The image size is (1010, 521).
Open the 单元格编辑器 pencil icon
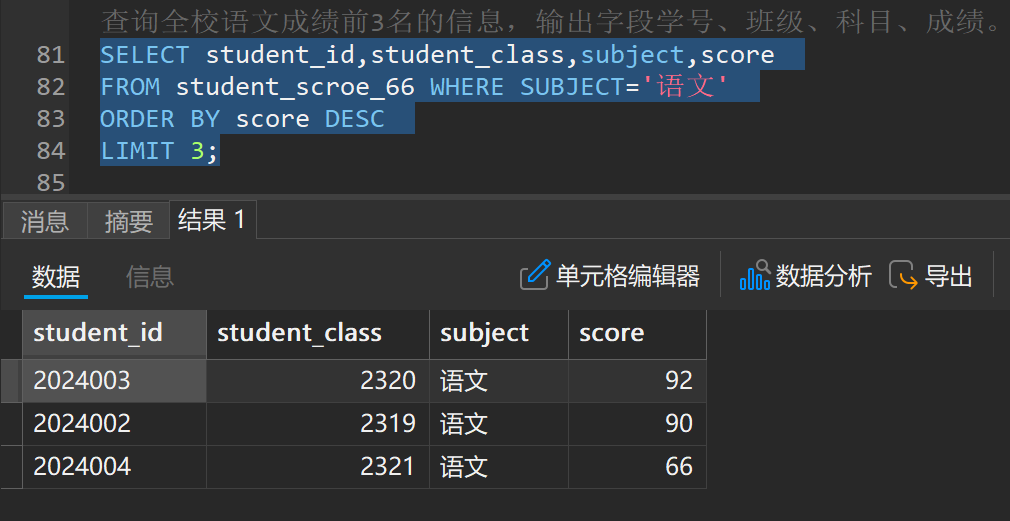tap(535, 275)
